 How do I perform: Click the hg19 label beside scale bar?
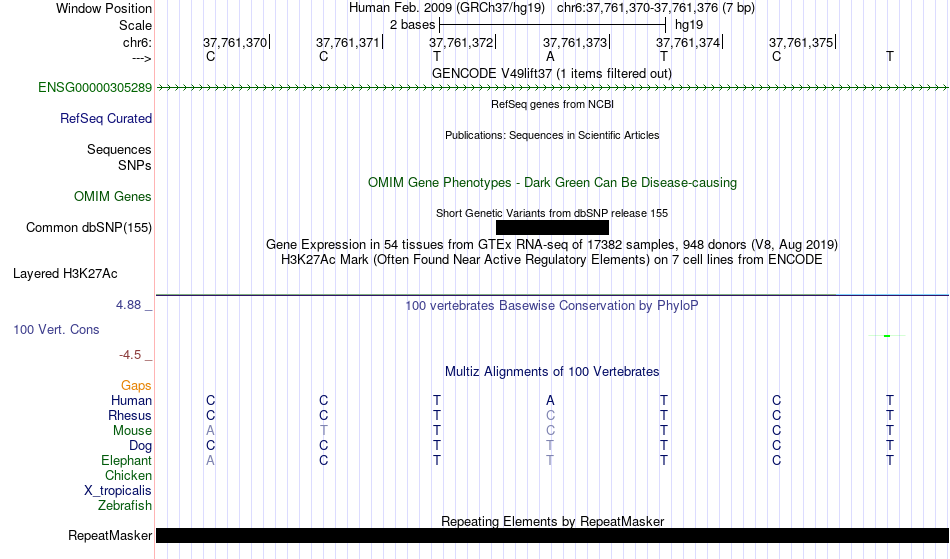pyautogui.click(x=689, y=25)
